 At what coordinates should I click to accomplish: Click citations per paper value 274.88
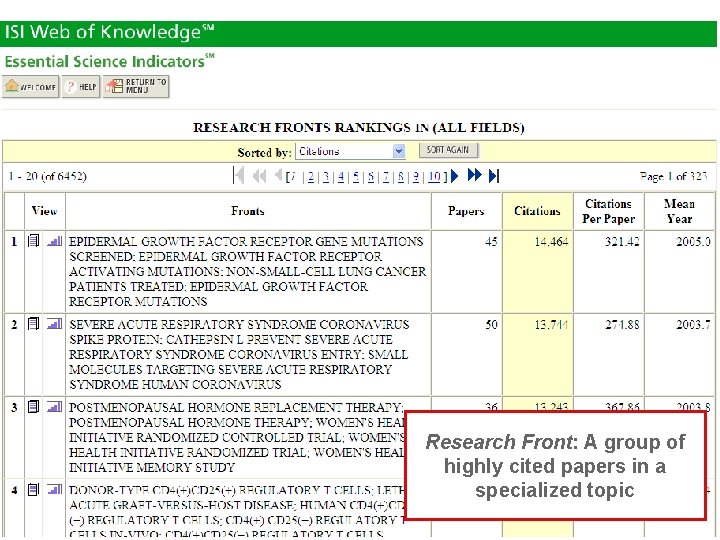pos(622,325)
